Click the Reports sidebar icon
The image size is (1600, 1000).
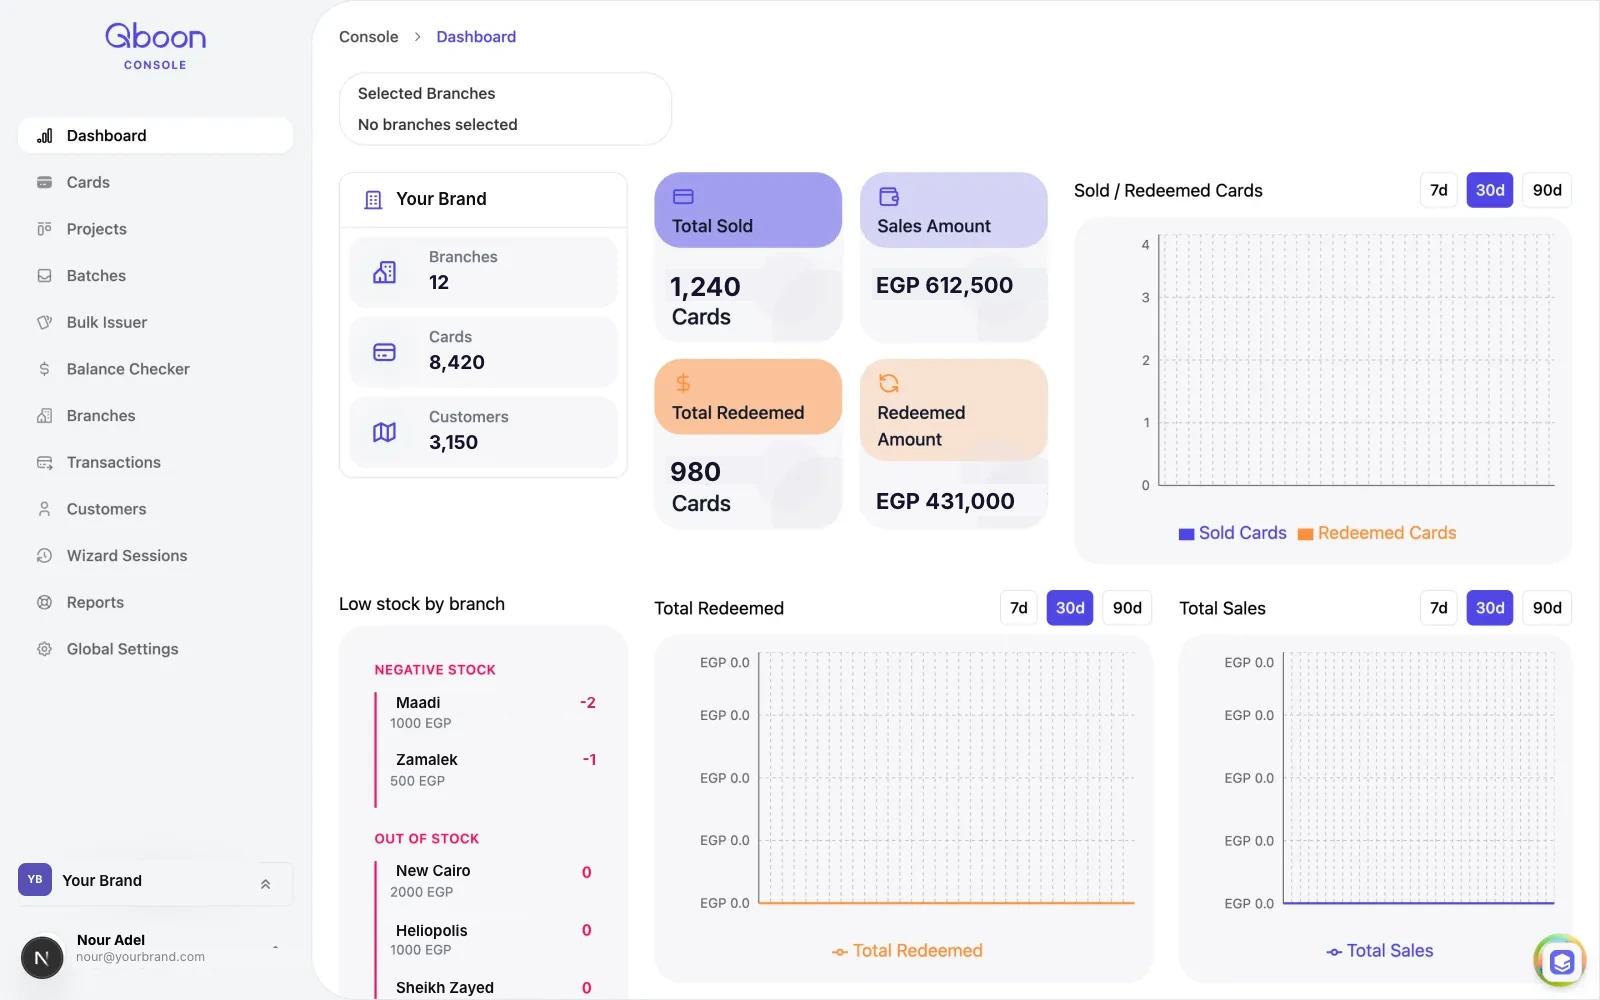(x=44, y=602)
